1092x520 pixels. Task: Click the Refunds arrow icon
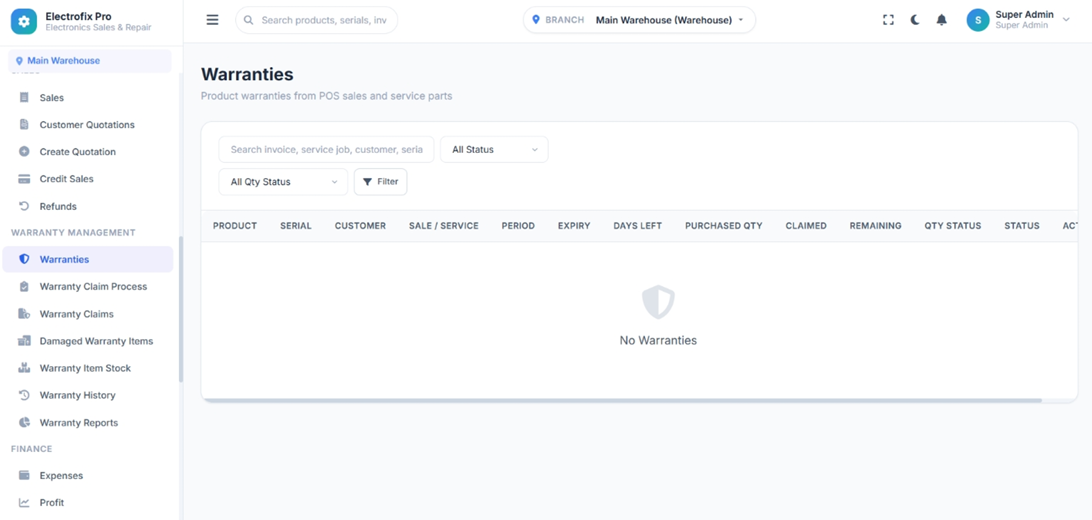pos(24,206)
